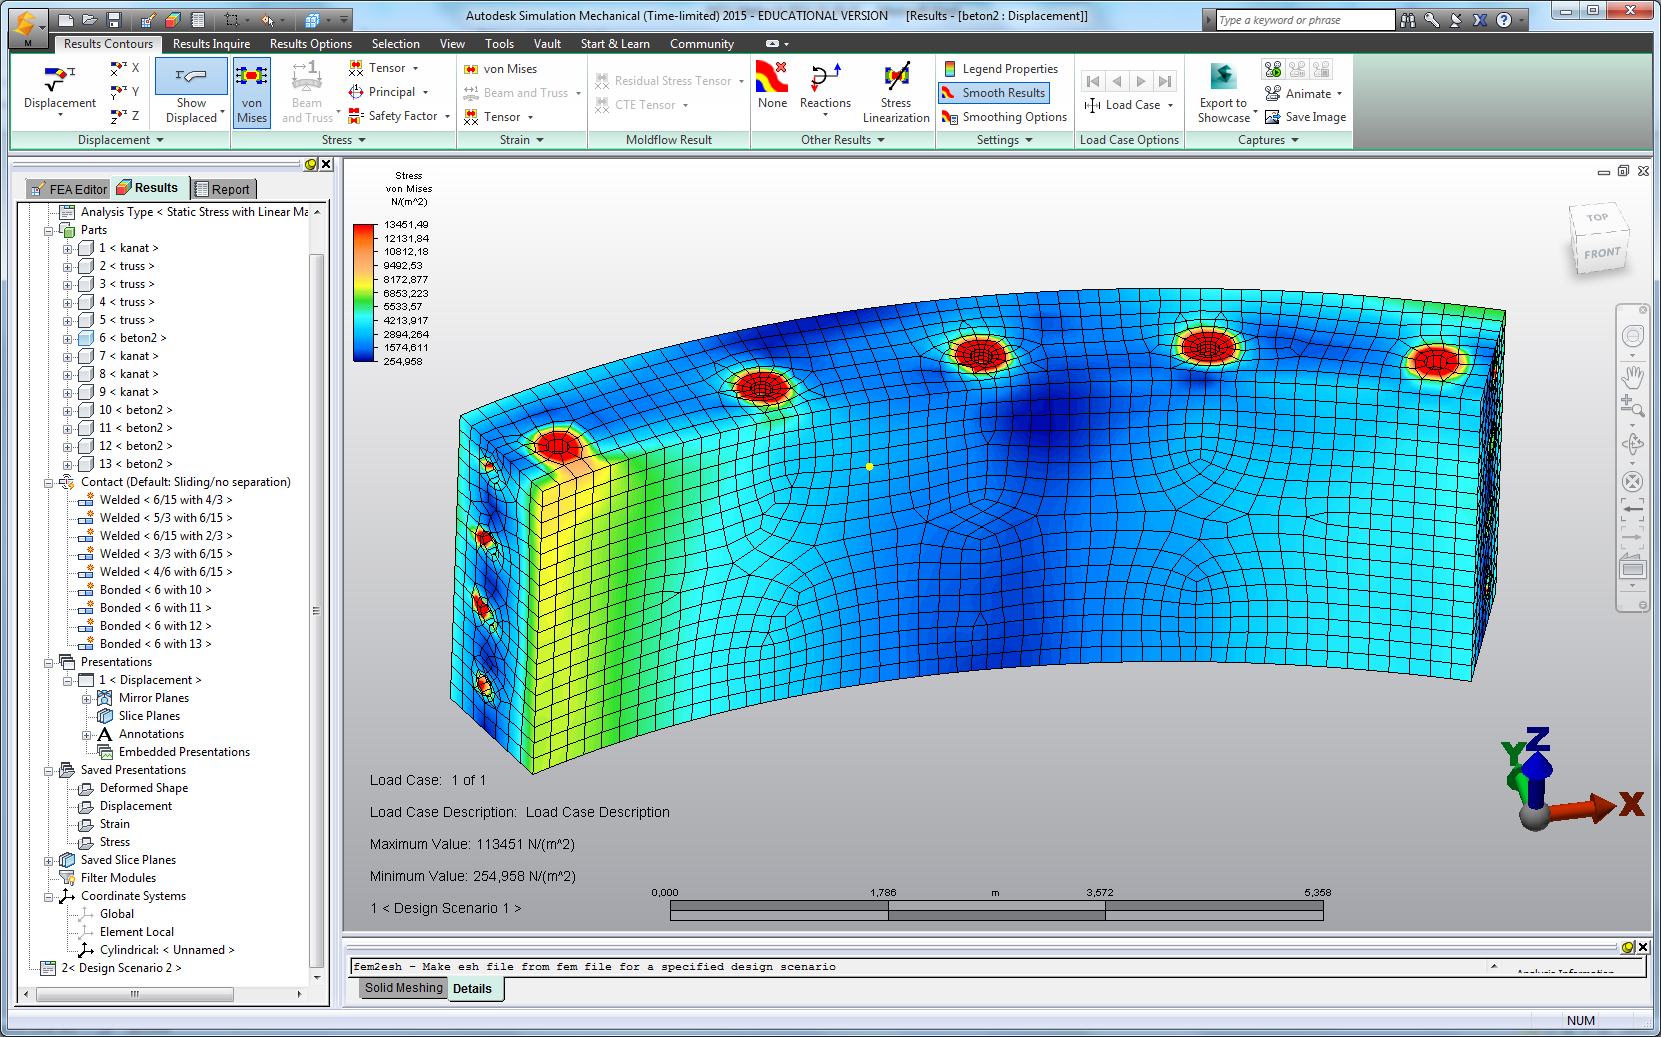This screenshot has height=1037, width=1661.
Task: Click the von Mises color legend bar
Action: tap(364, 293)
